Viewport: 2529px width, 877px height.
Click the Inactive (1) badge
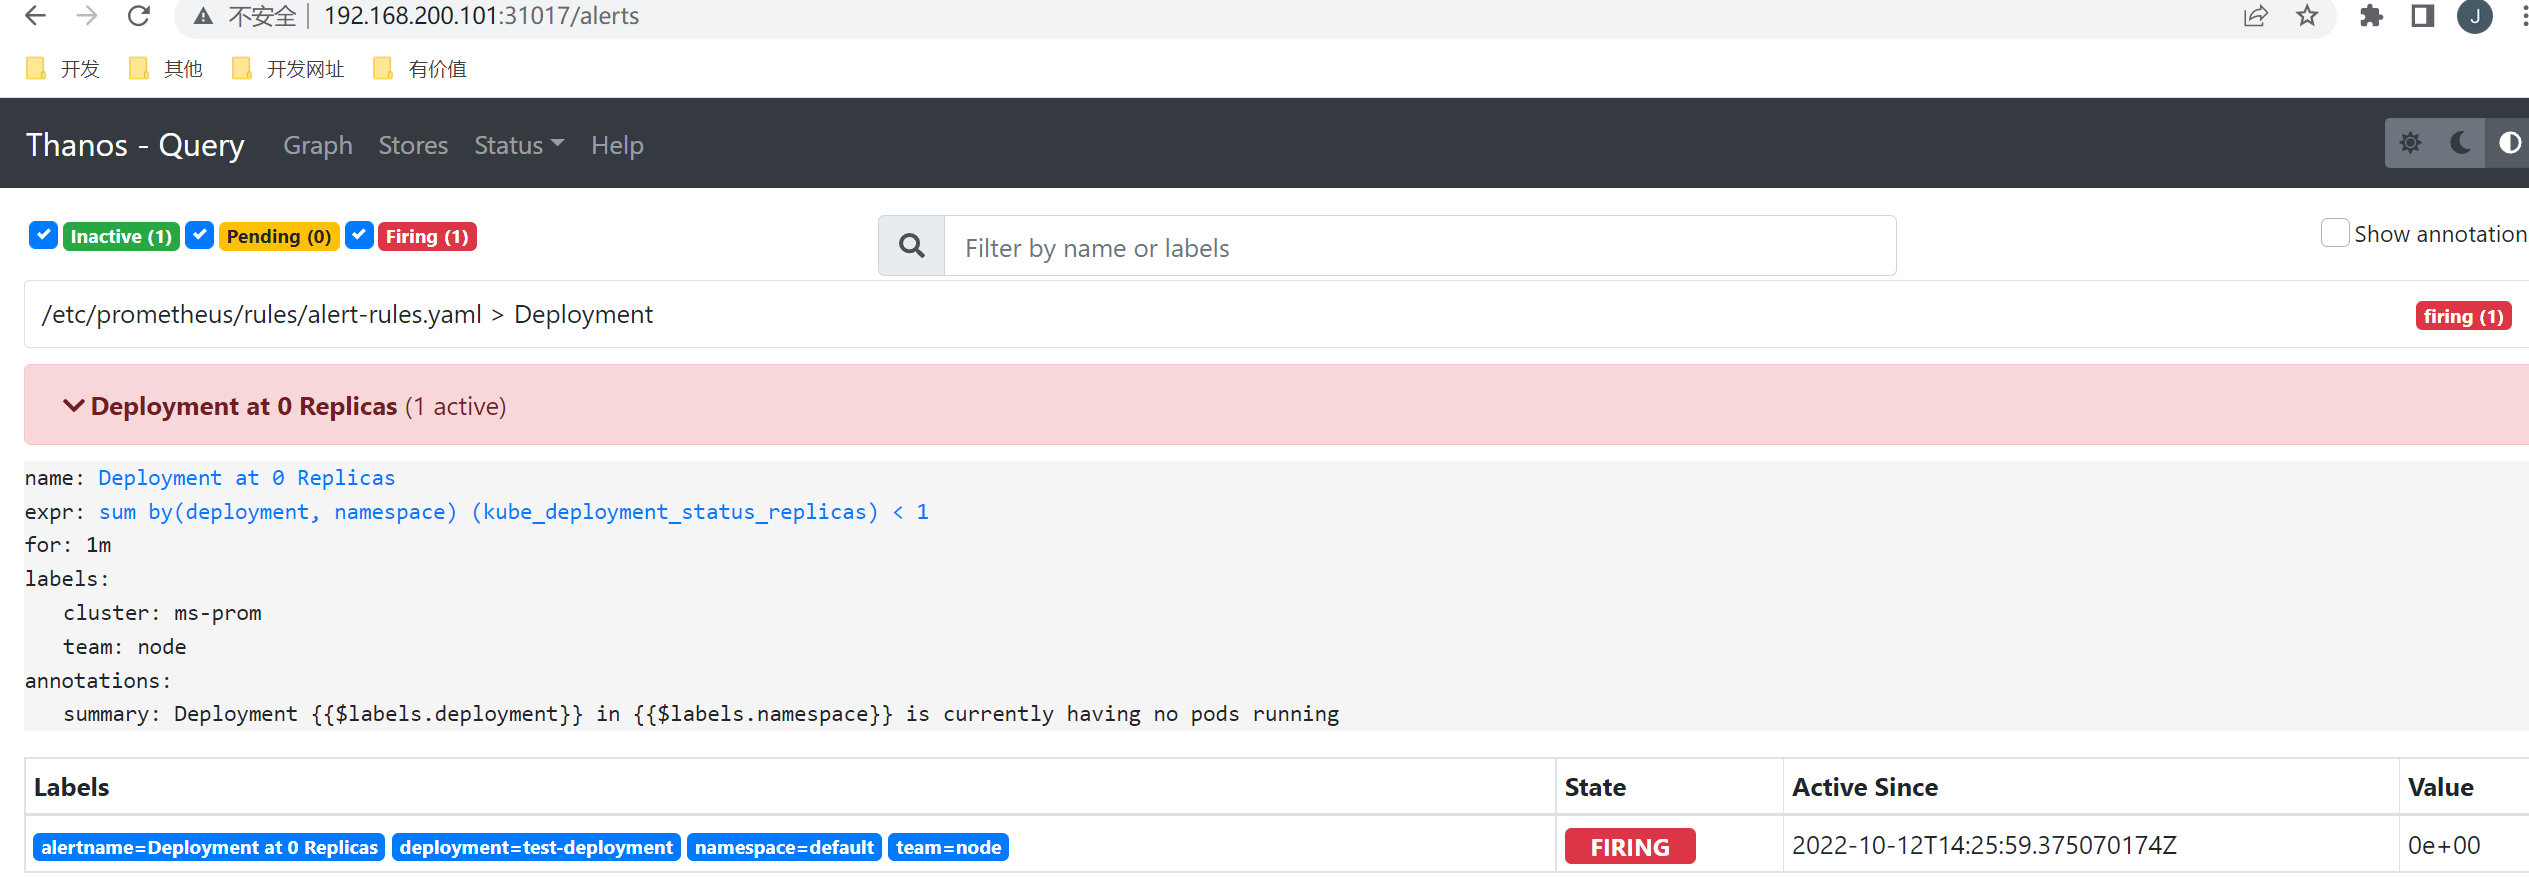click(121, 236)
